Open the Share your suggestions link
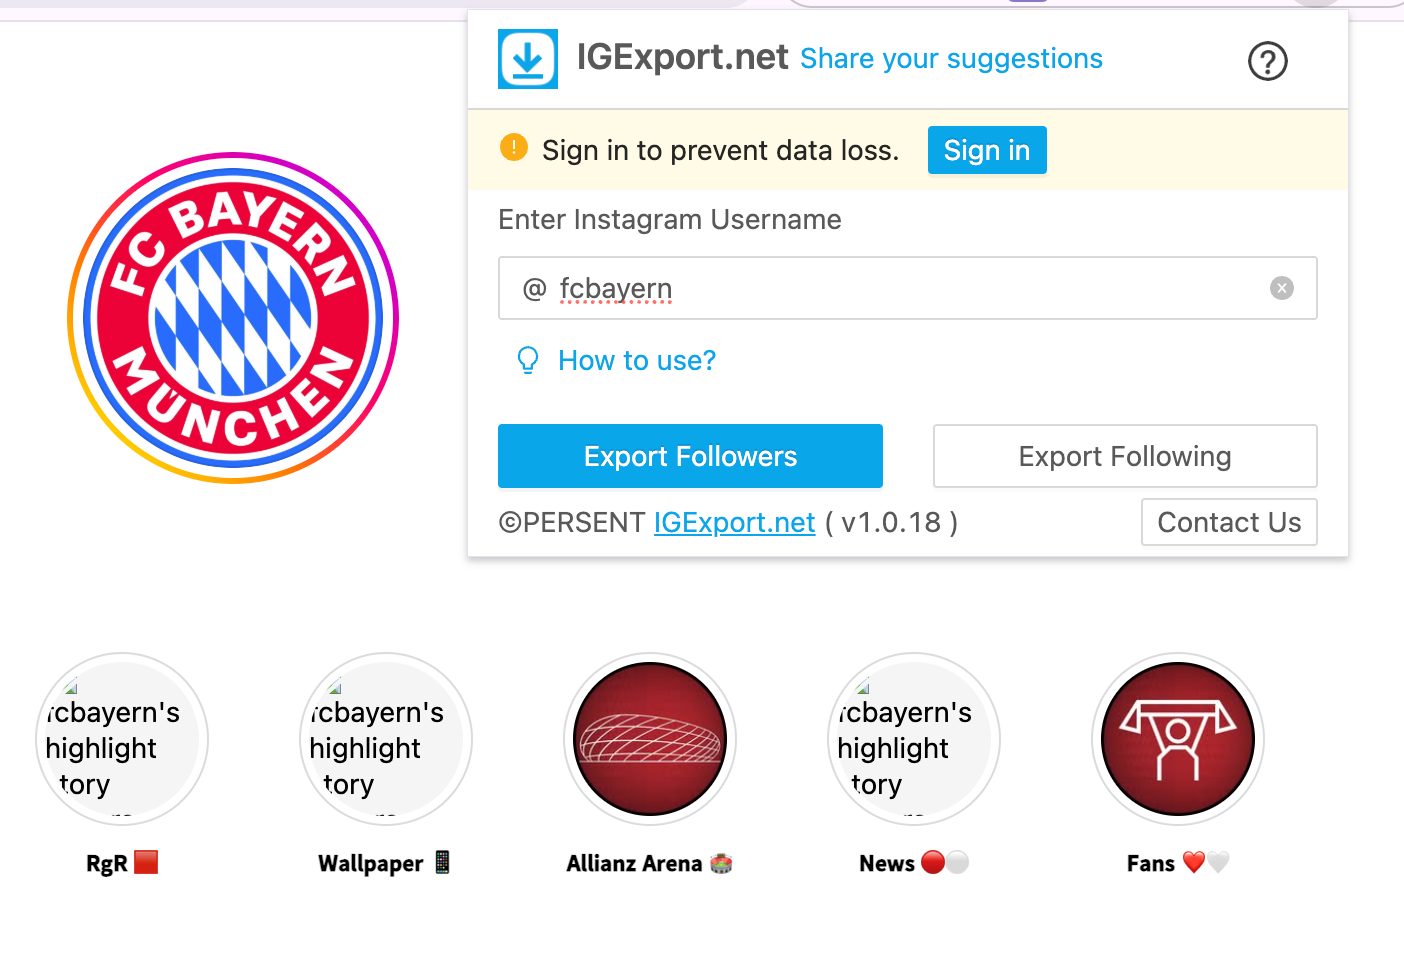 coord(951,58)
